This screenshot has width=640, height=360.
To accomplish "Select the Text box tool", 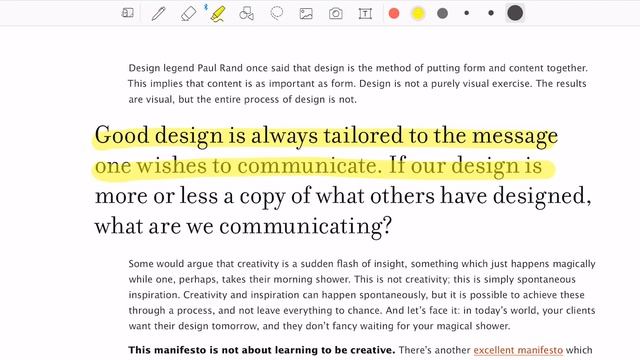I will pyautogui.click(x=365, y=14).
